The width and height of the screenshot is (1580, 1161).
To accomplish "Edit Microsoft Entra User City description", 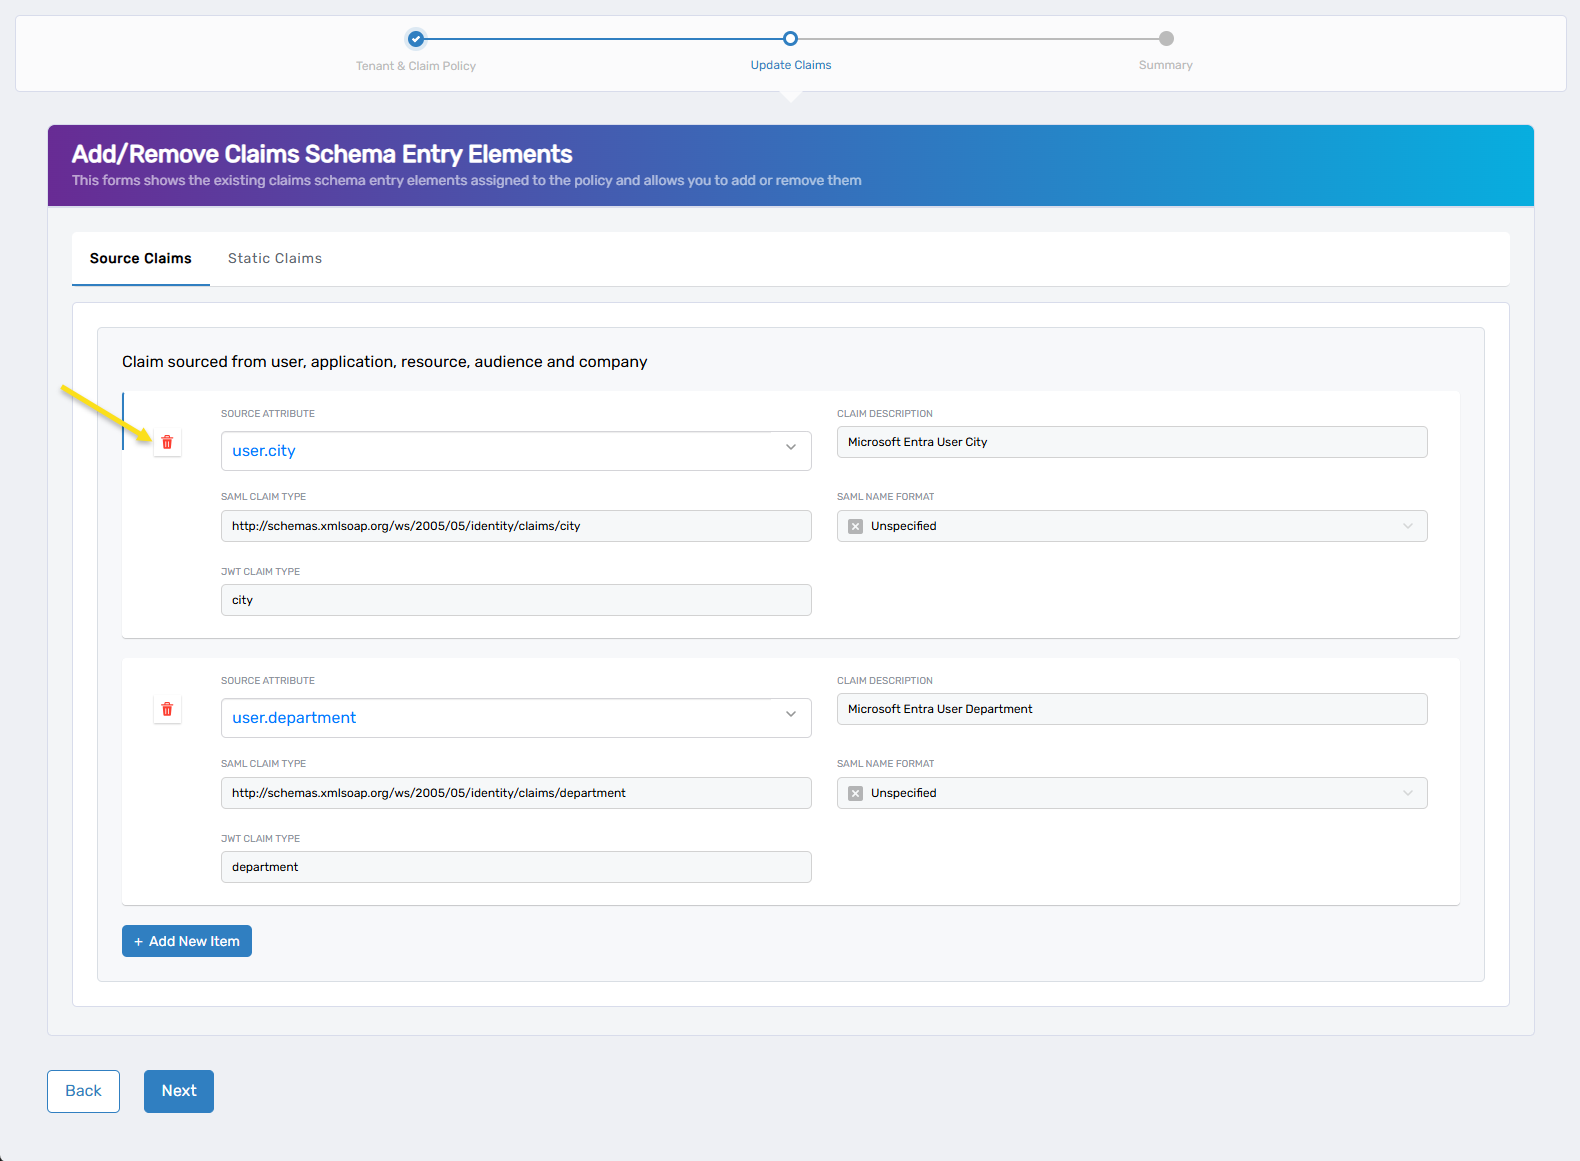I will pyautogui.click(x=1131, y=442).
